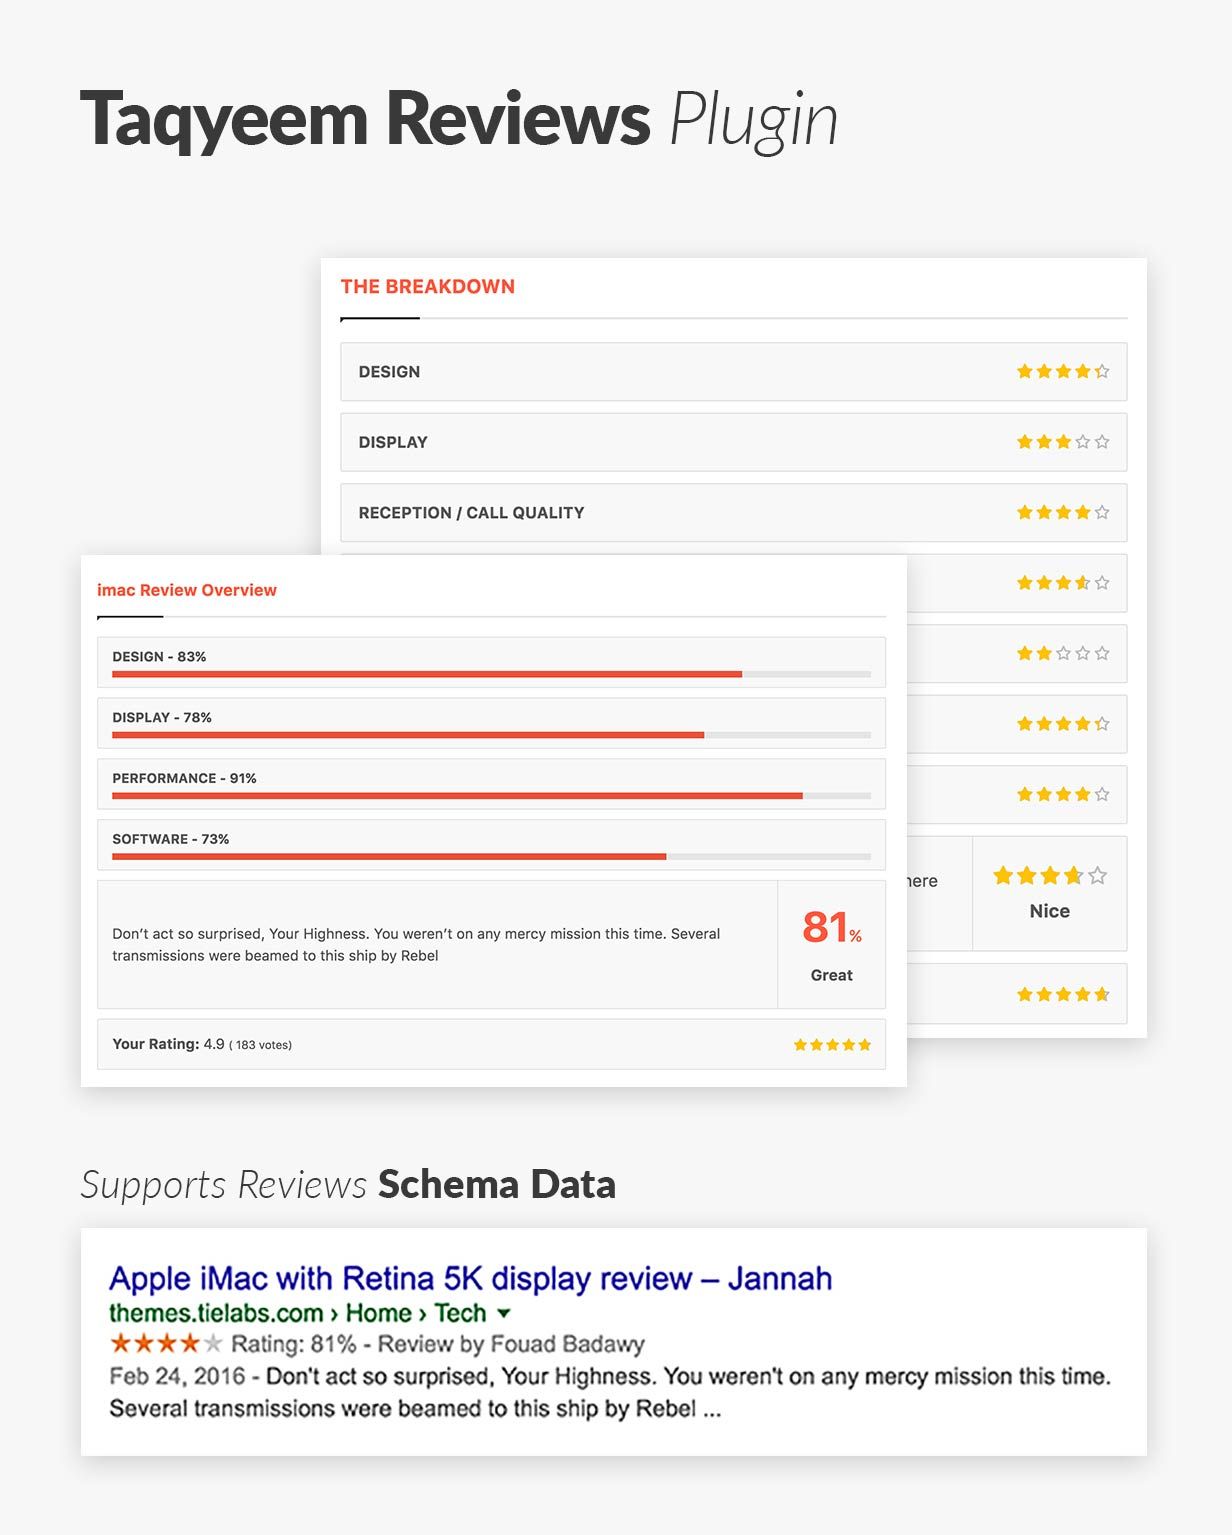
Task: Click the star rating in the Design row
Action: pyautogui.click(x=1062, y=372)
